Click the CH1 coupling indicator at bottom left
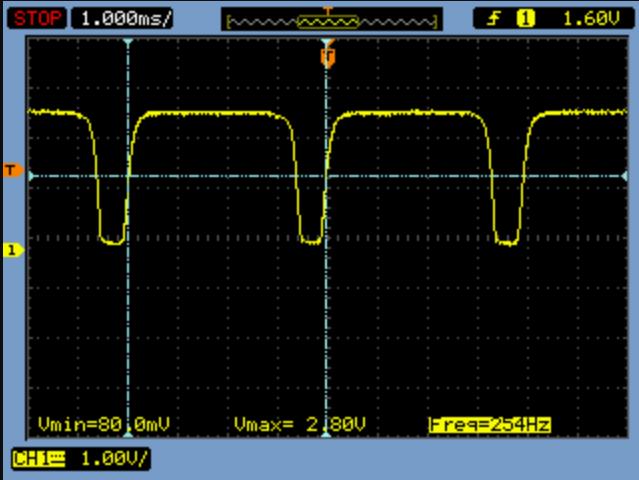 (38, 459)
